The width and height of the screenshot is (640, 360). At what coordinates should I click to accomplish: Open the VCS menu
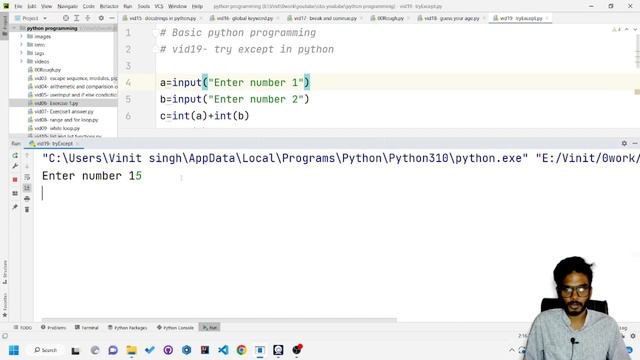(x=159, y=7)
